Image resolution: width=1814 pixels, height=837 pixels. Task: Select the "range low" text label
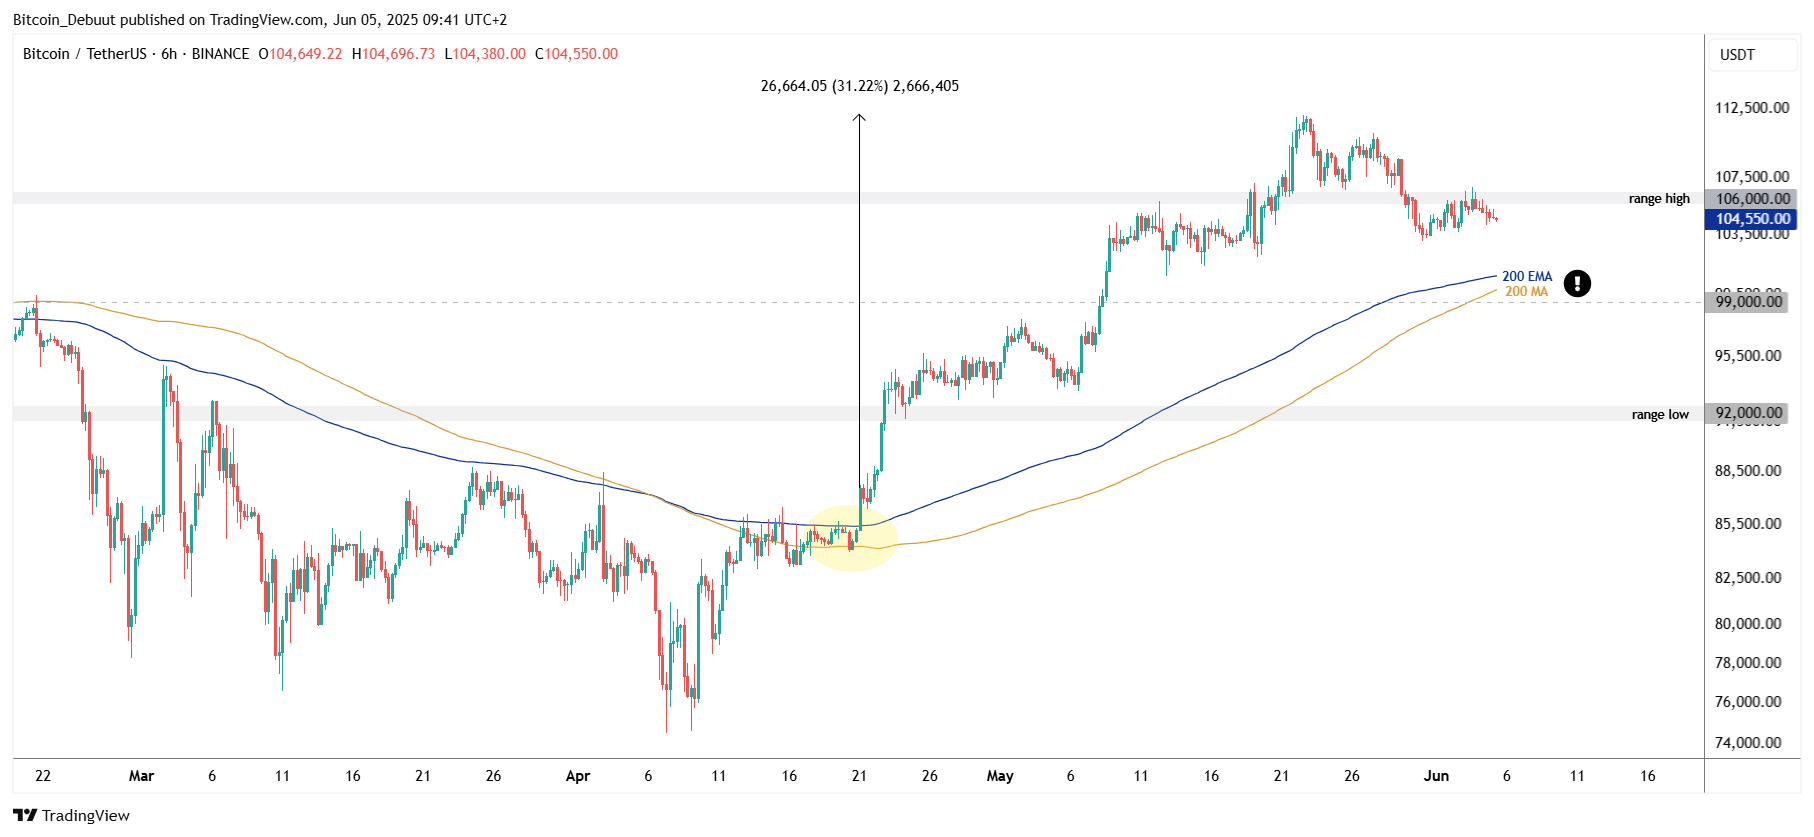pos(1660,414)
